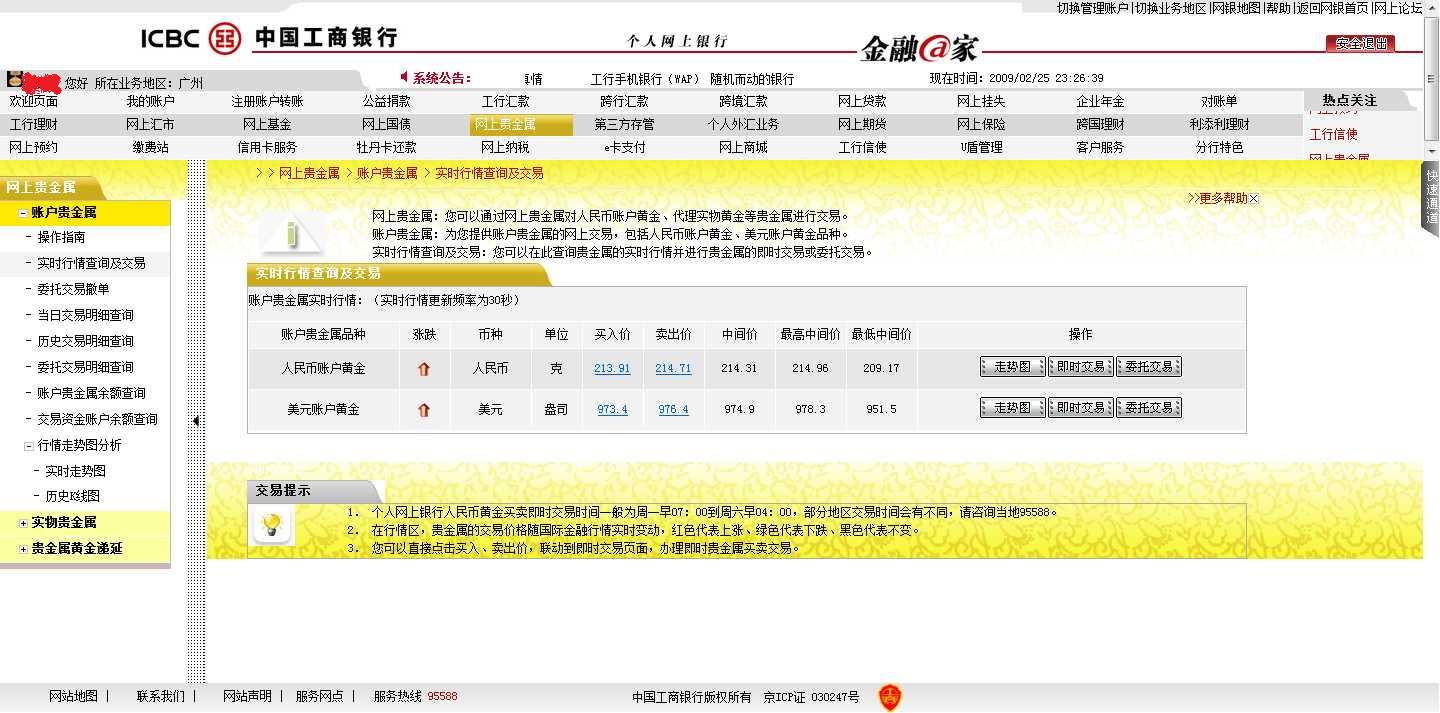Open 历史K线图 in the sidebar
The height and width of the screenshot is (713, 1440).
72,496
